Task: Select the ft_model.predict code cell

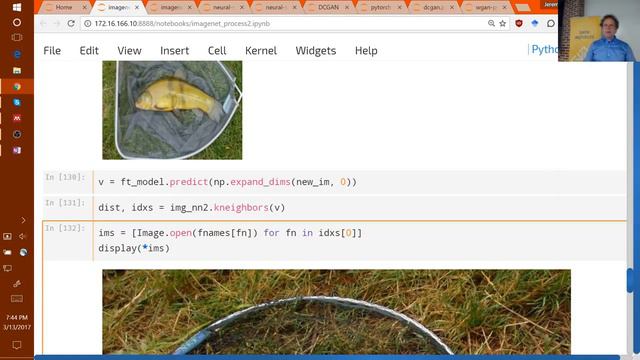Action: pos(360,182)
